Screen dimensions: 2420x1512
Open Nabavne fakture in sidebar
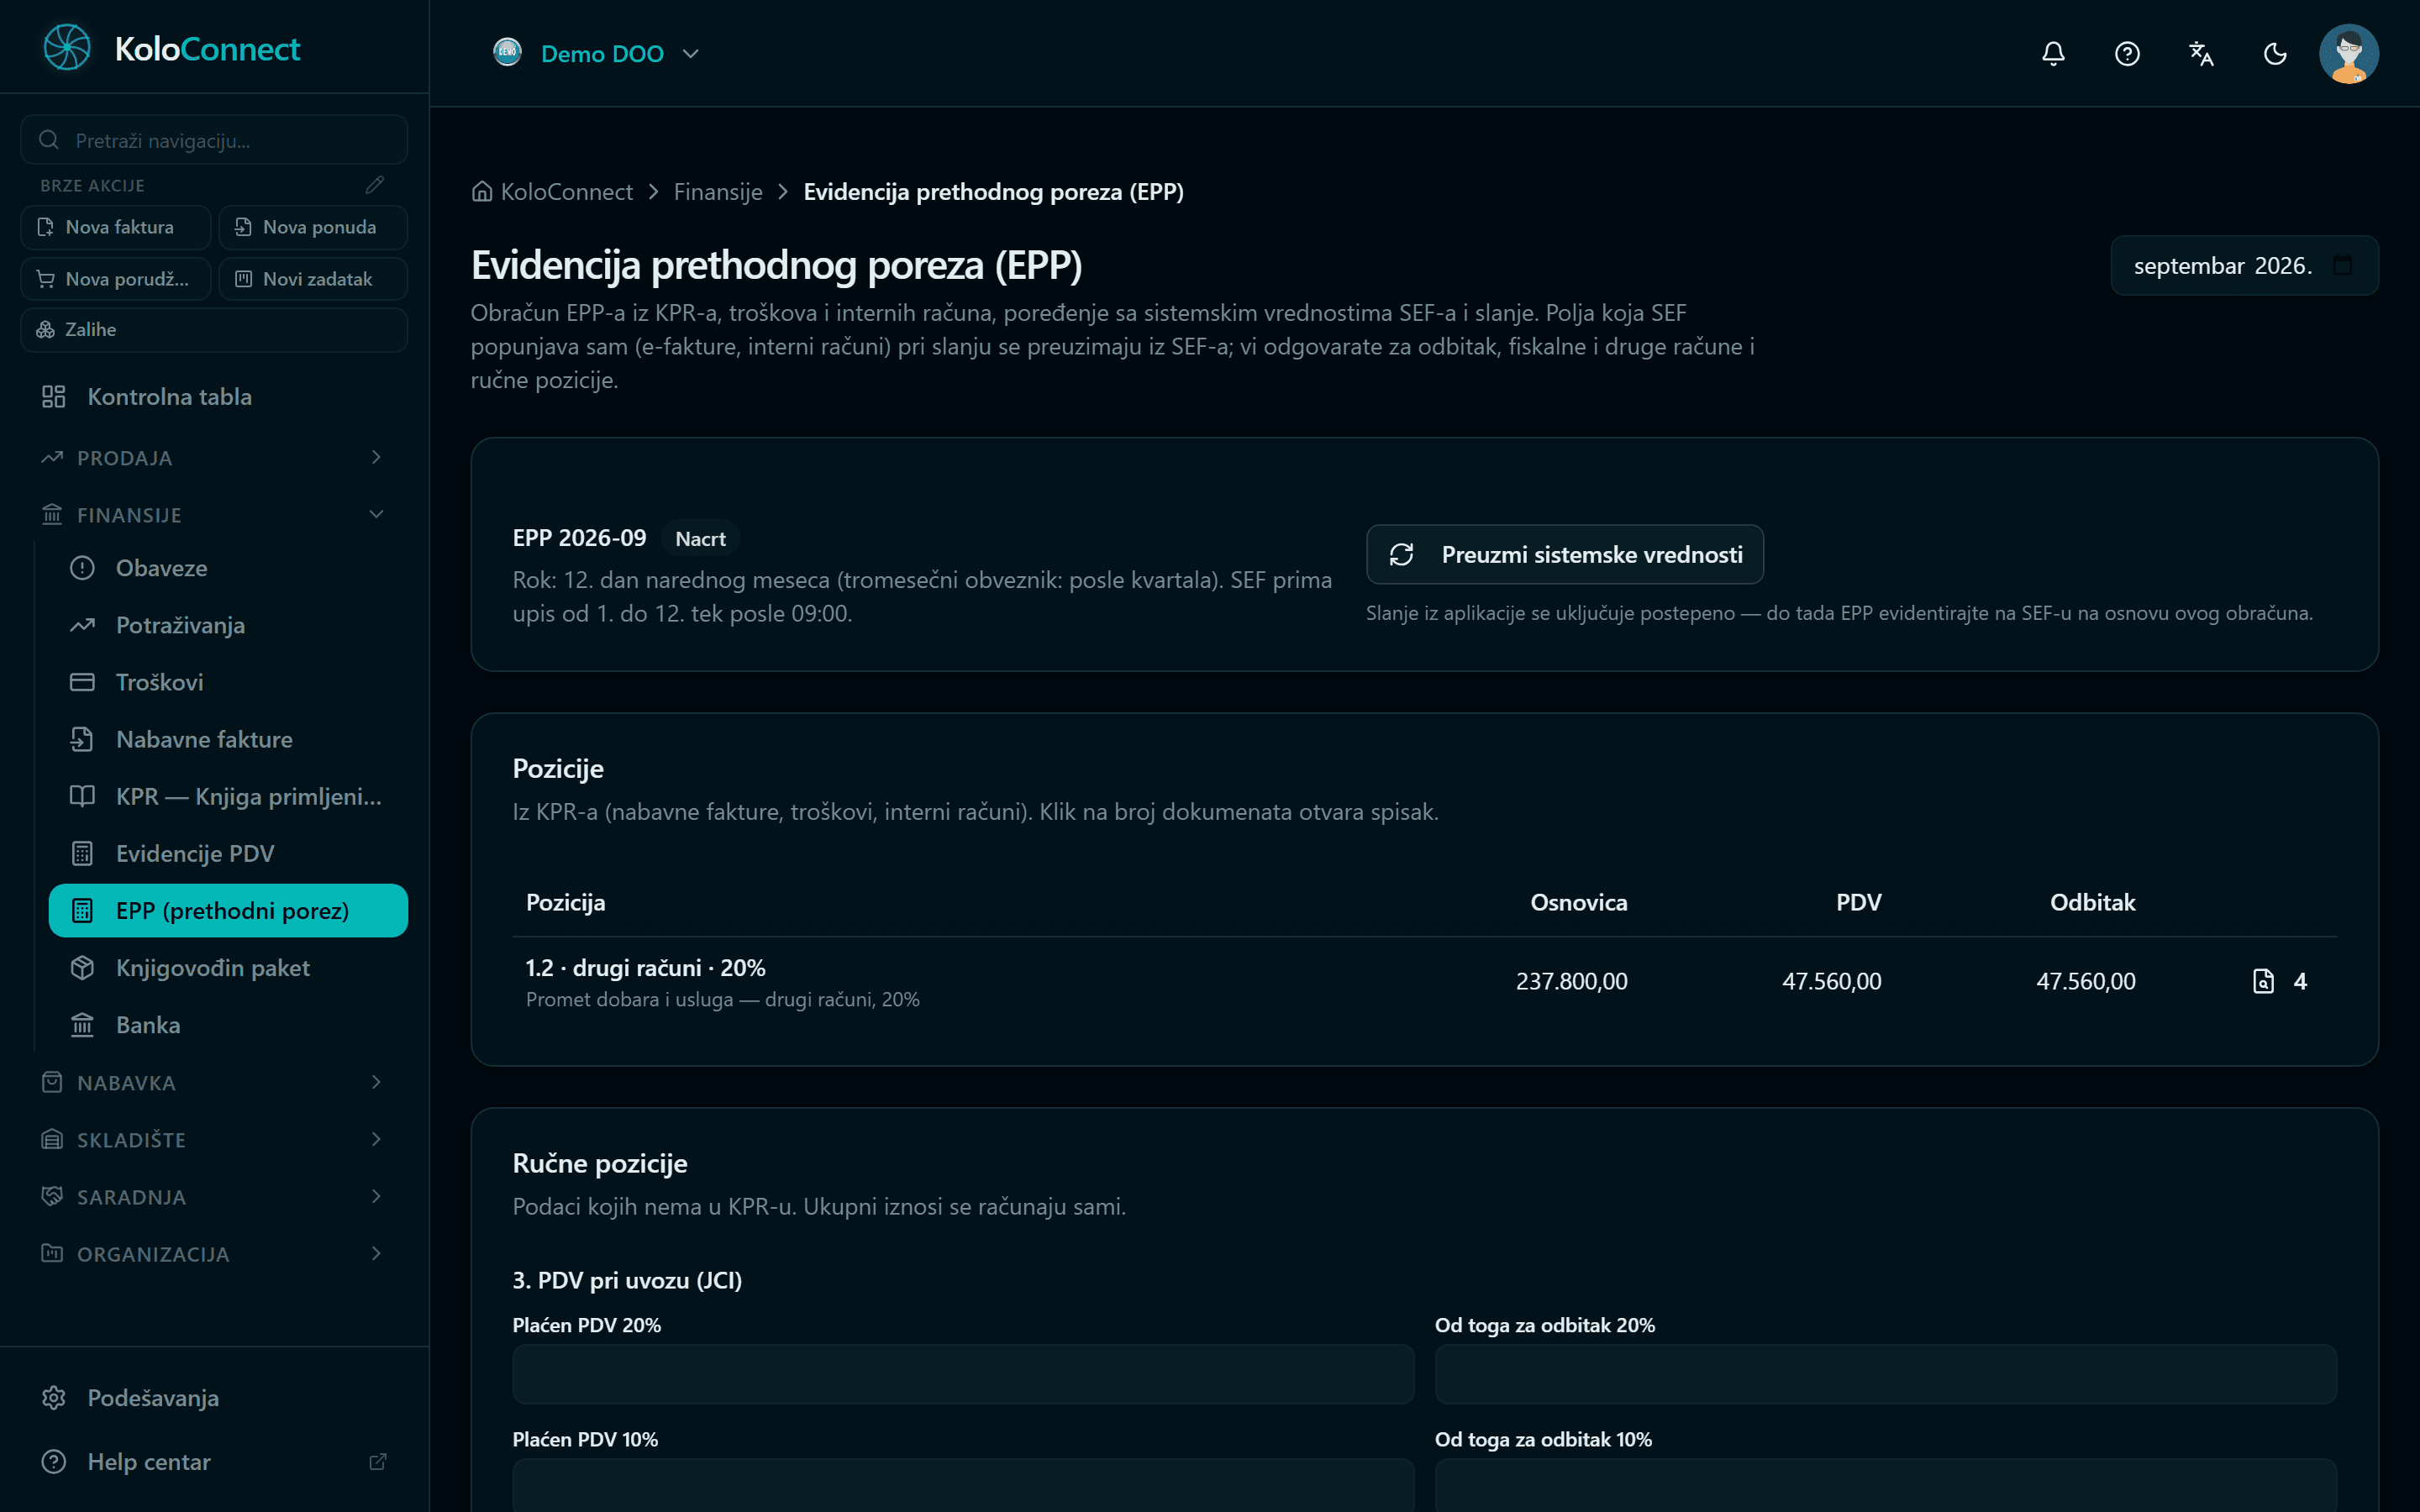coord(228,739)
